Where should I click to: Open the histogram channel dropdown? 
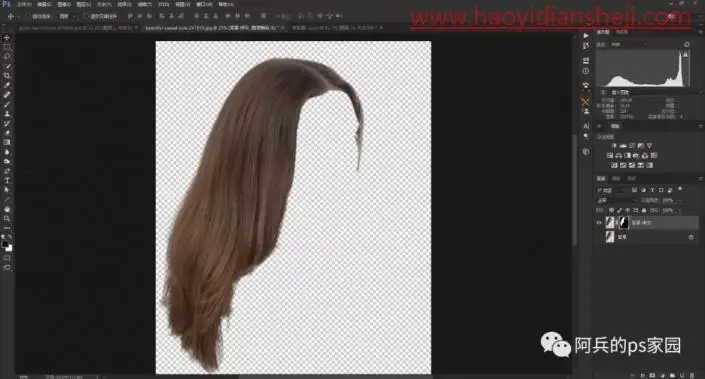[629, 45]
